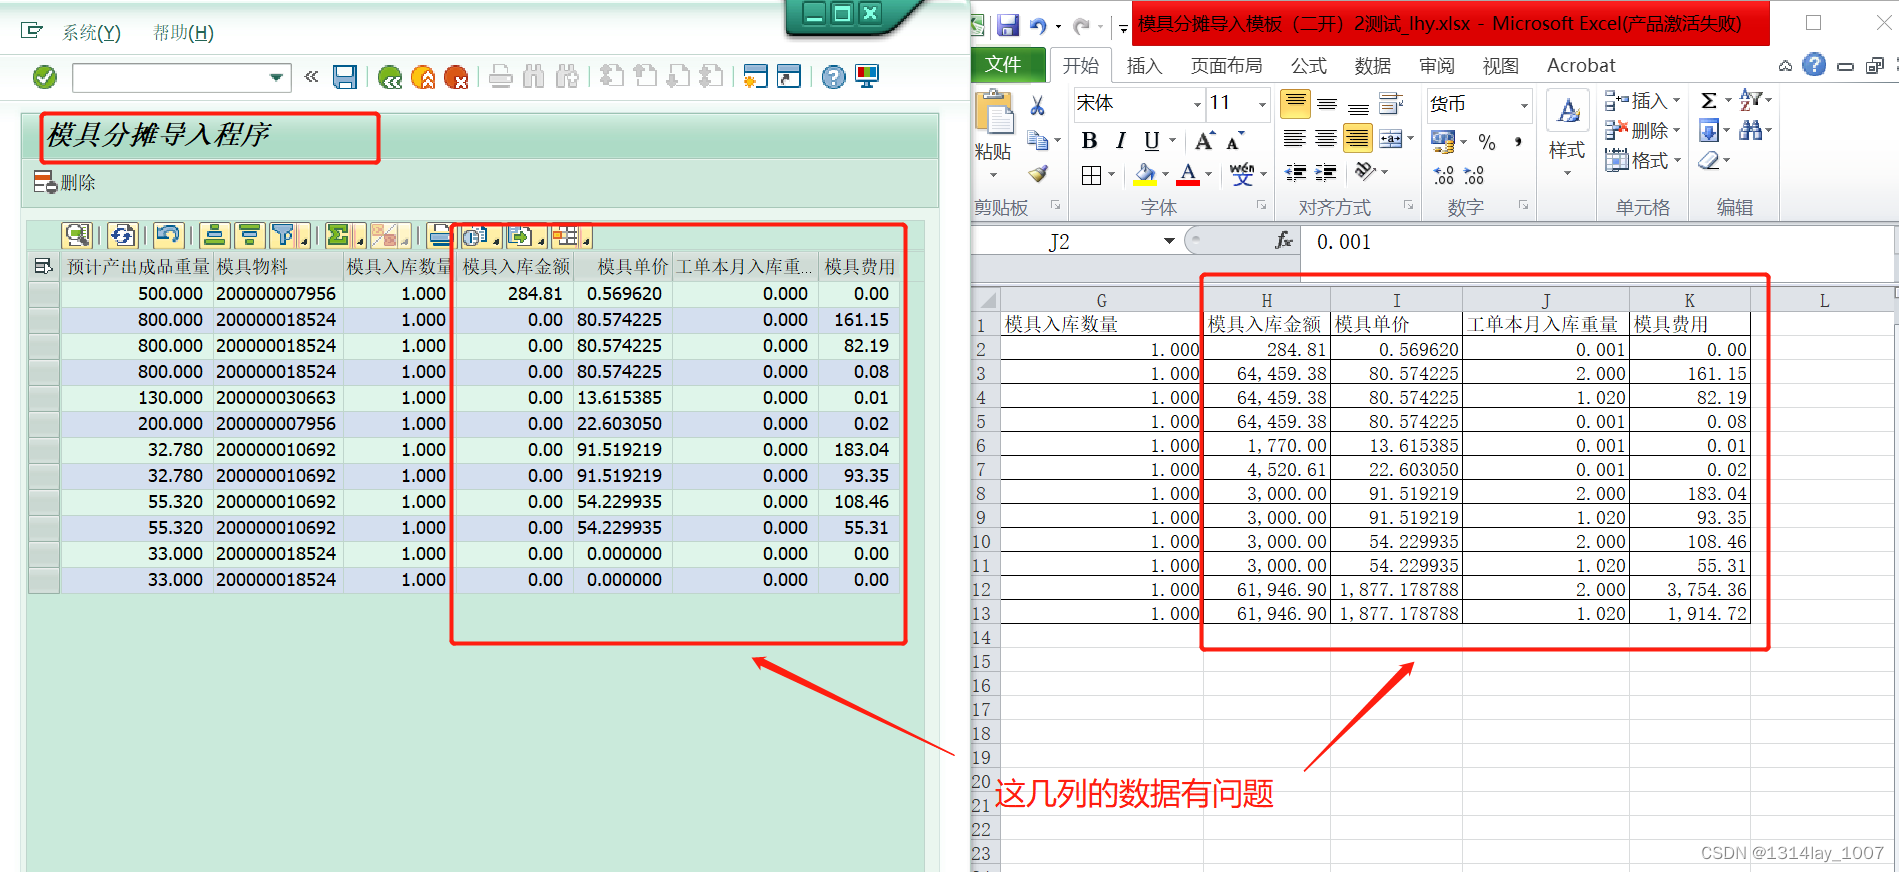Click the red Cancel button in SAP

click(x=456, y=77)
